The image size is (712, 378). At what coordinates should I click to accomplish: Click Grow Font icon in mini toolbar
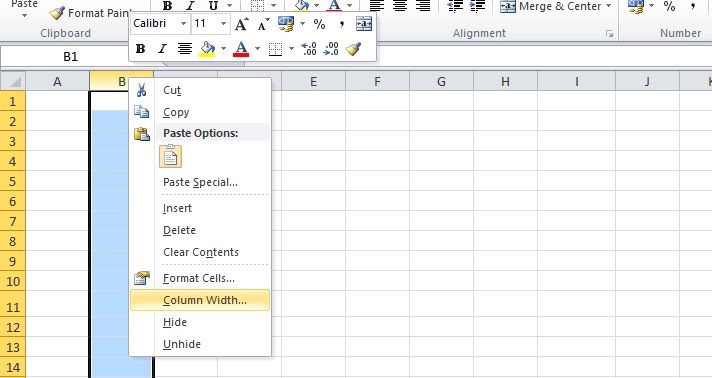241,24
